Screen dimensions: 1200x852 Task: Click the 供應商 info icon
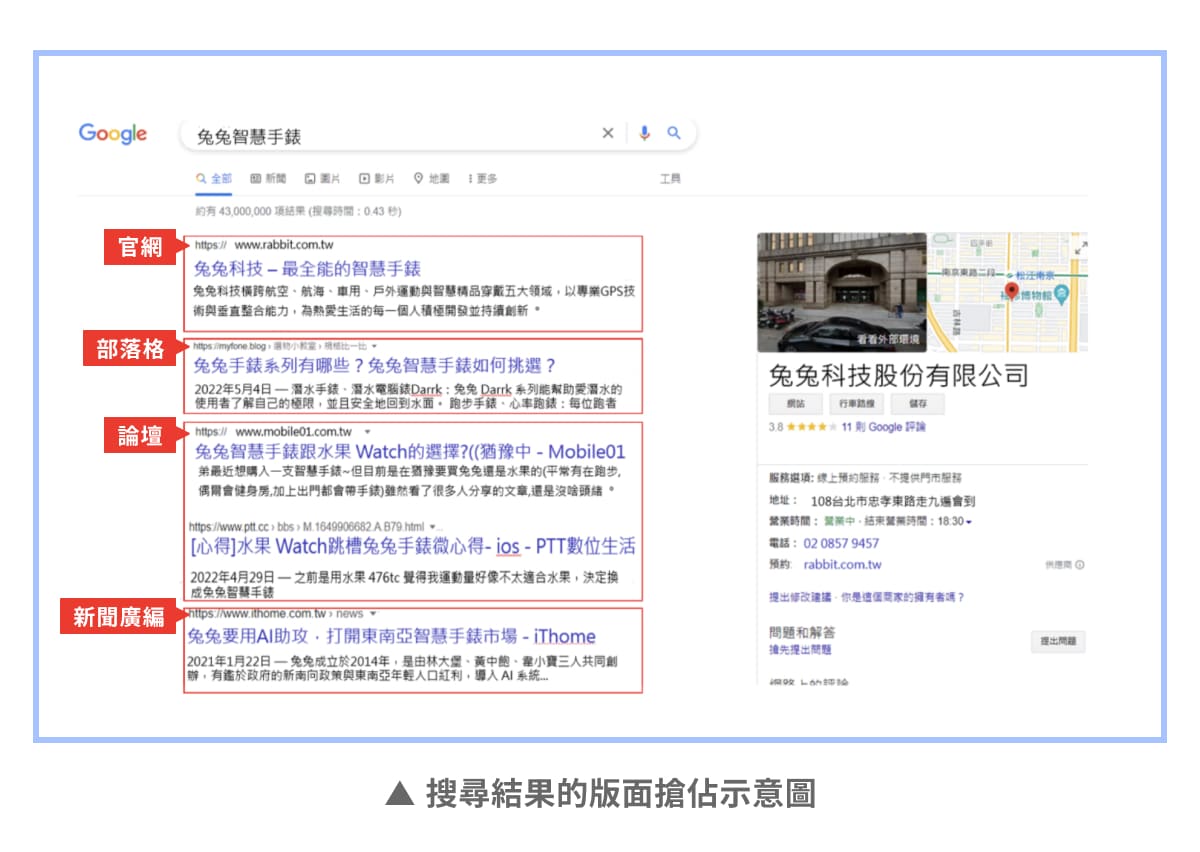[x=1079, y=565]
